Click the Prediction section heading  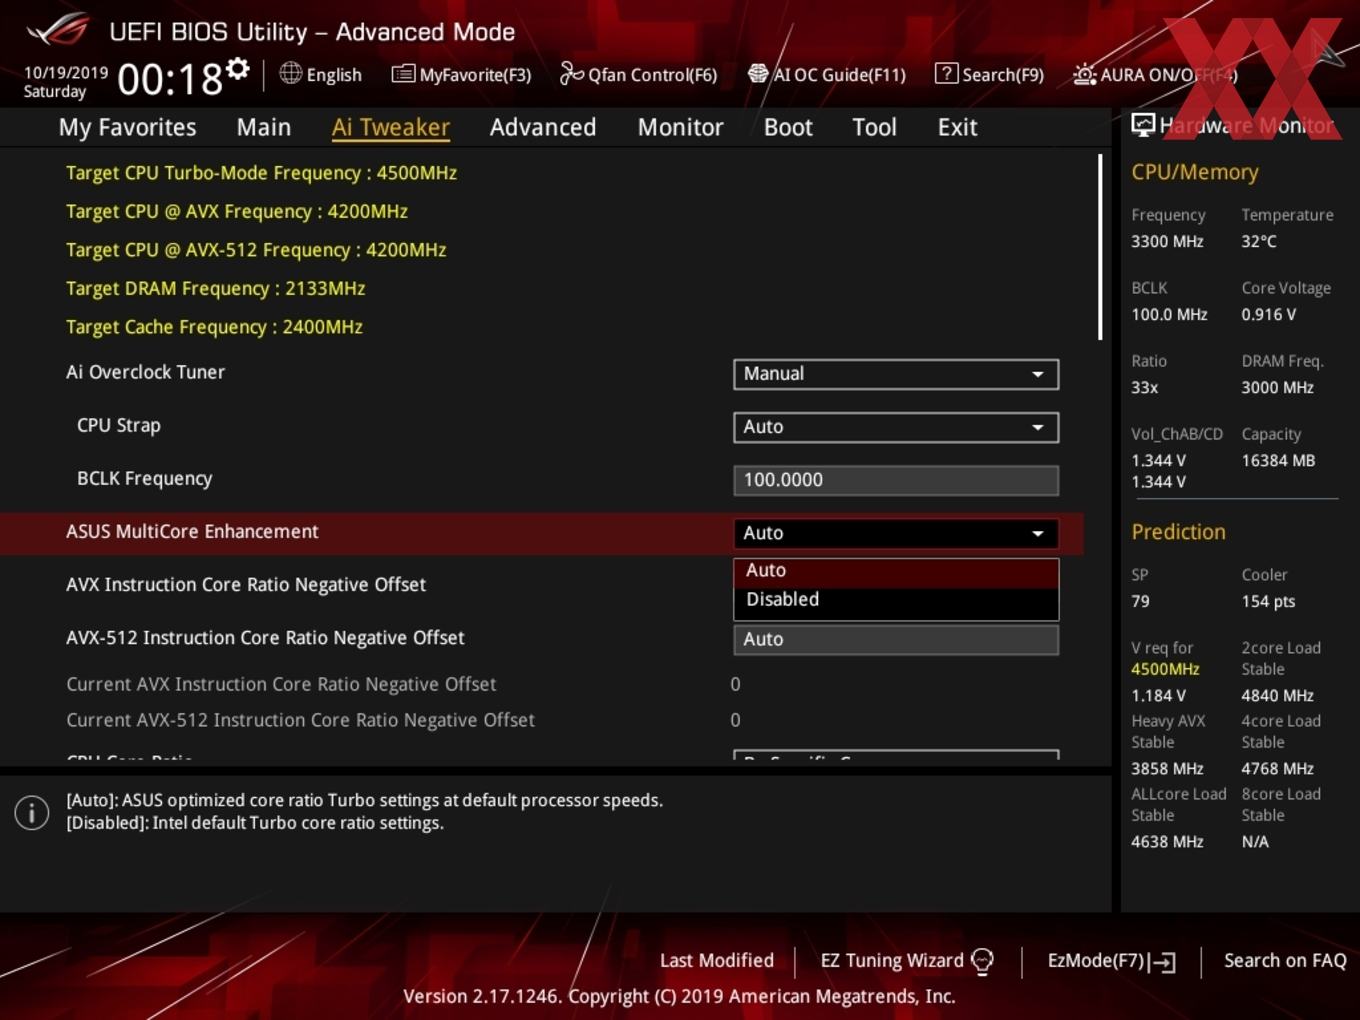[x=1178, y=532]
